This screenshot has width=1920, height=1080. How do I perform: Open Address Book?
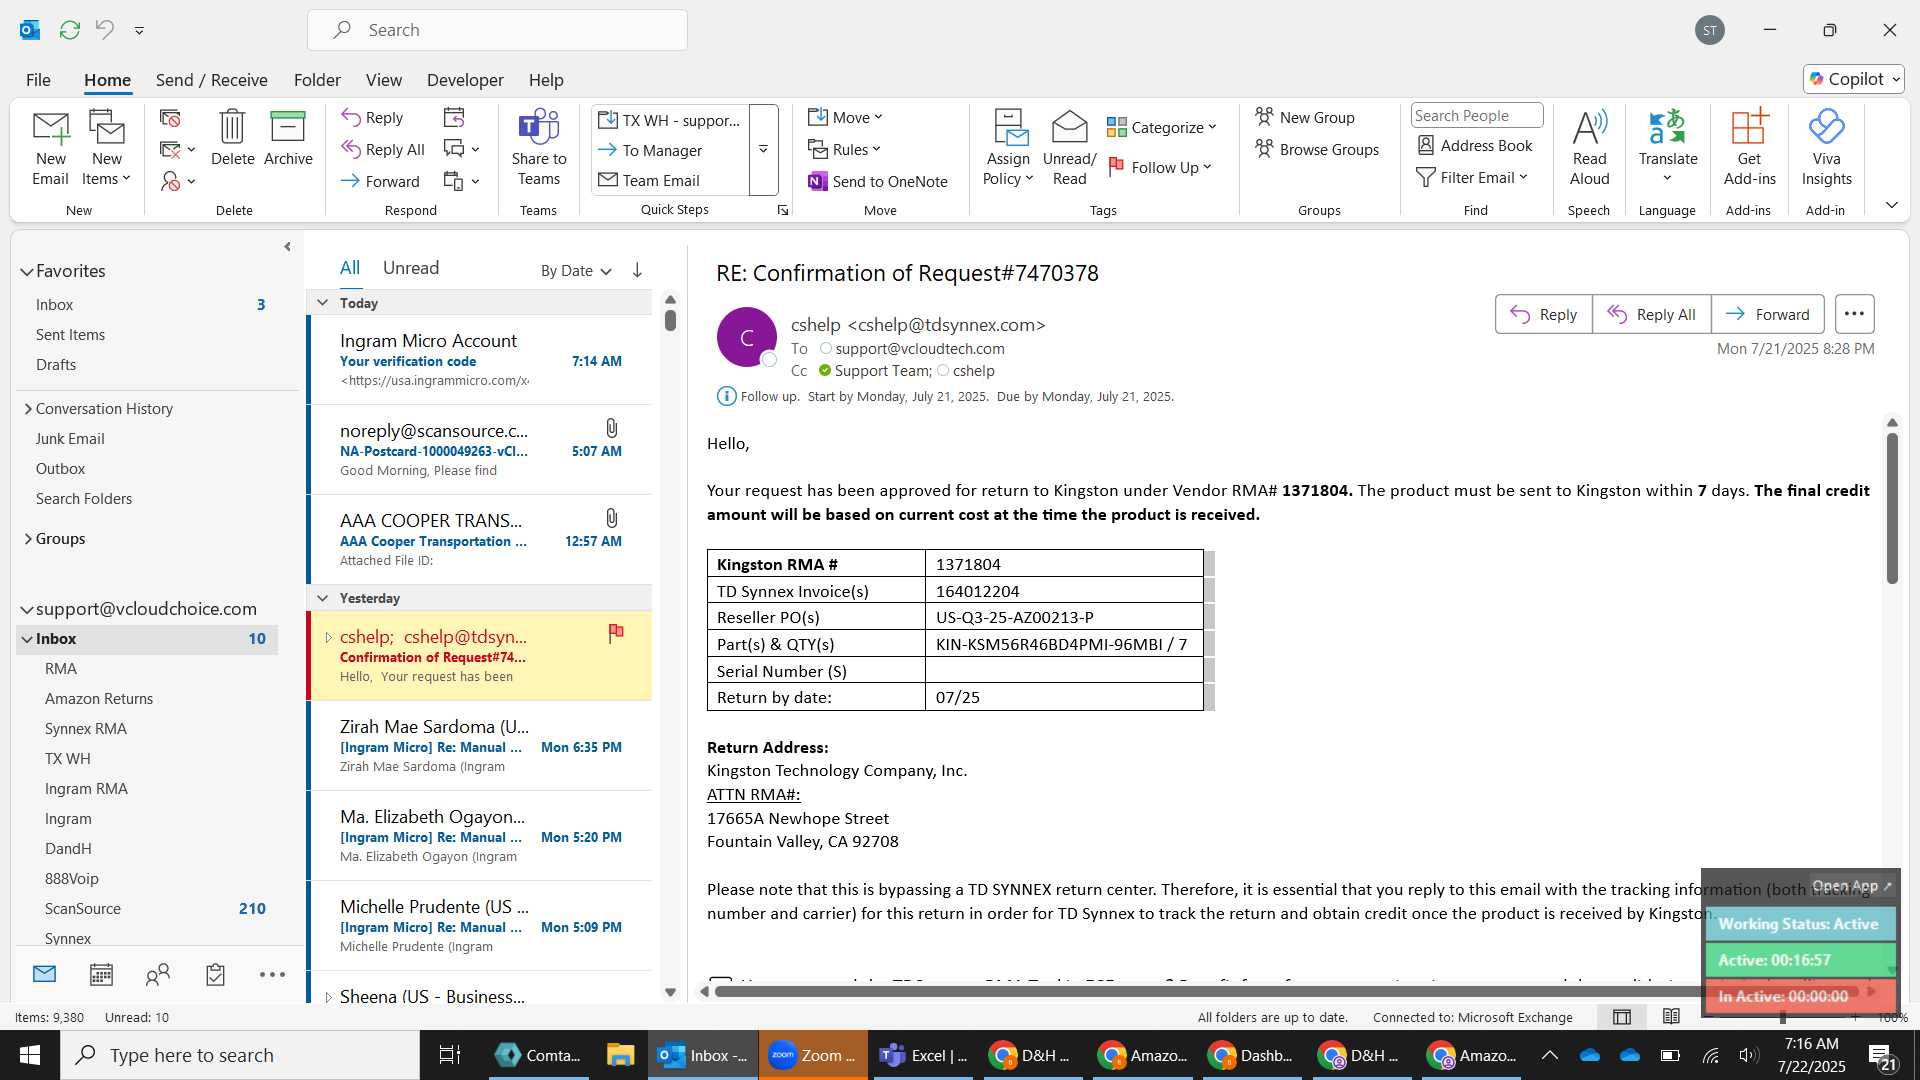[x=1475, y=146]
